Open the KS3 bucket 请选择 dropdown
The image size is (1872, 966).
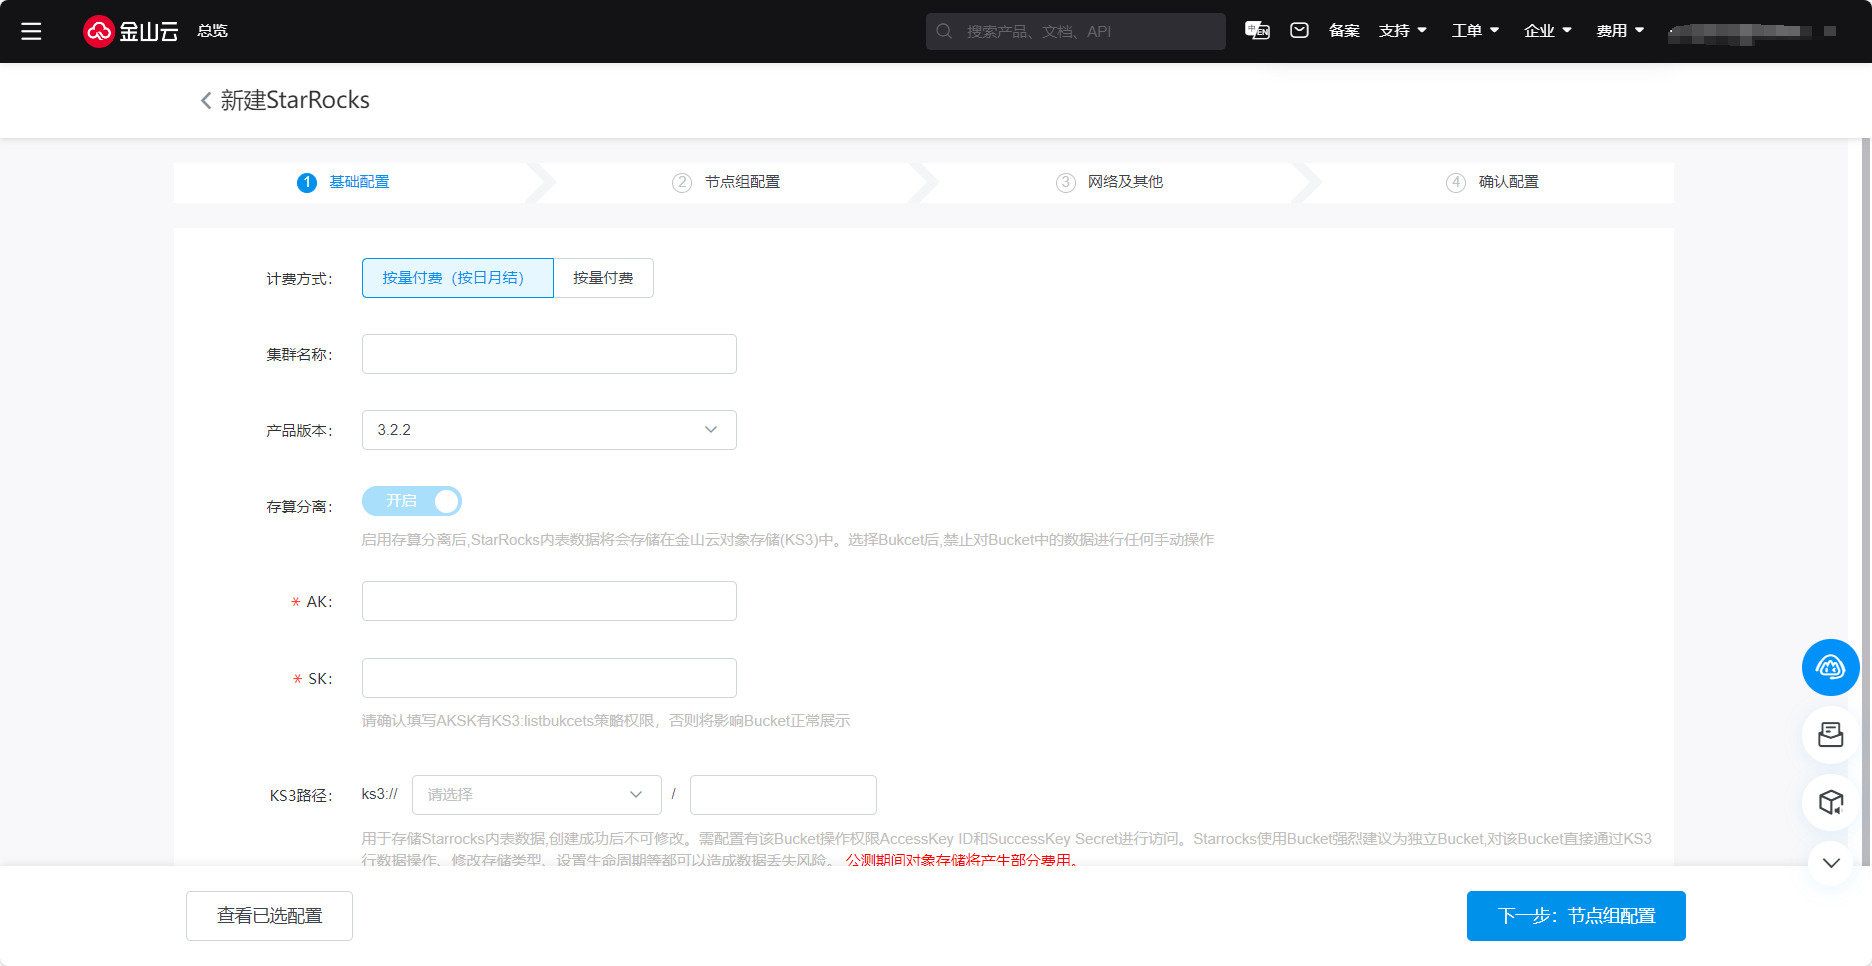point(536,795)
